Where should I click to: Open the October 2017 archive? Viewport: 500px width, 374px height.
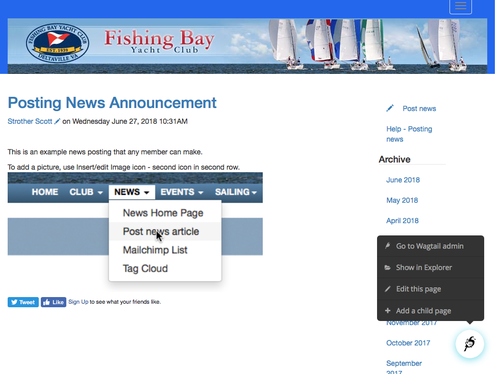[x=408, y=343]
